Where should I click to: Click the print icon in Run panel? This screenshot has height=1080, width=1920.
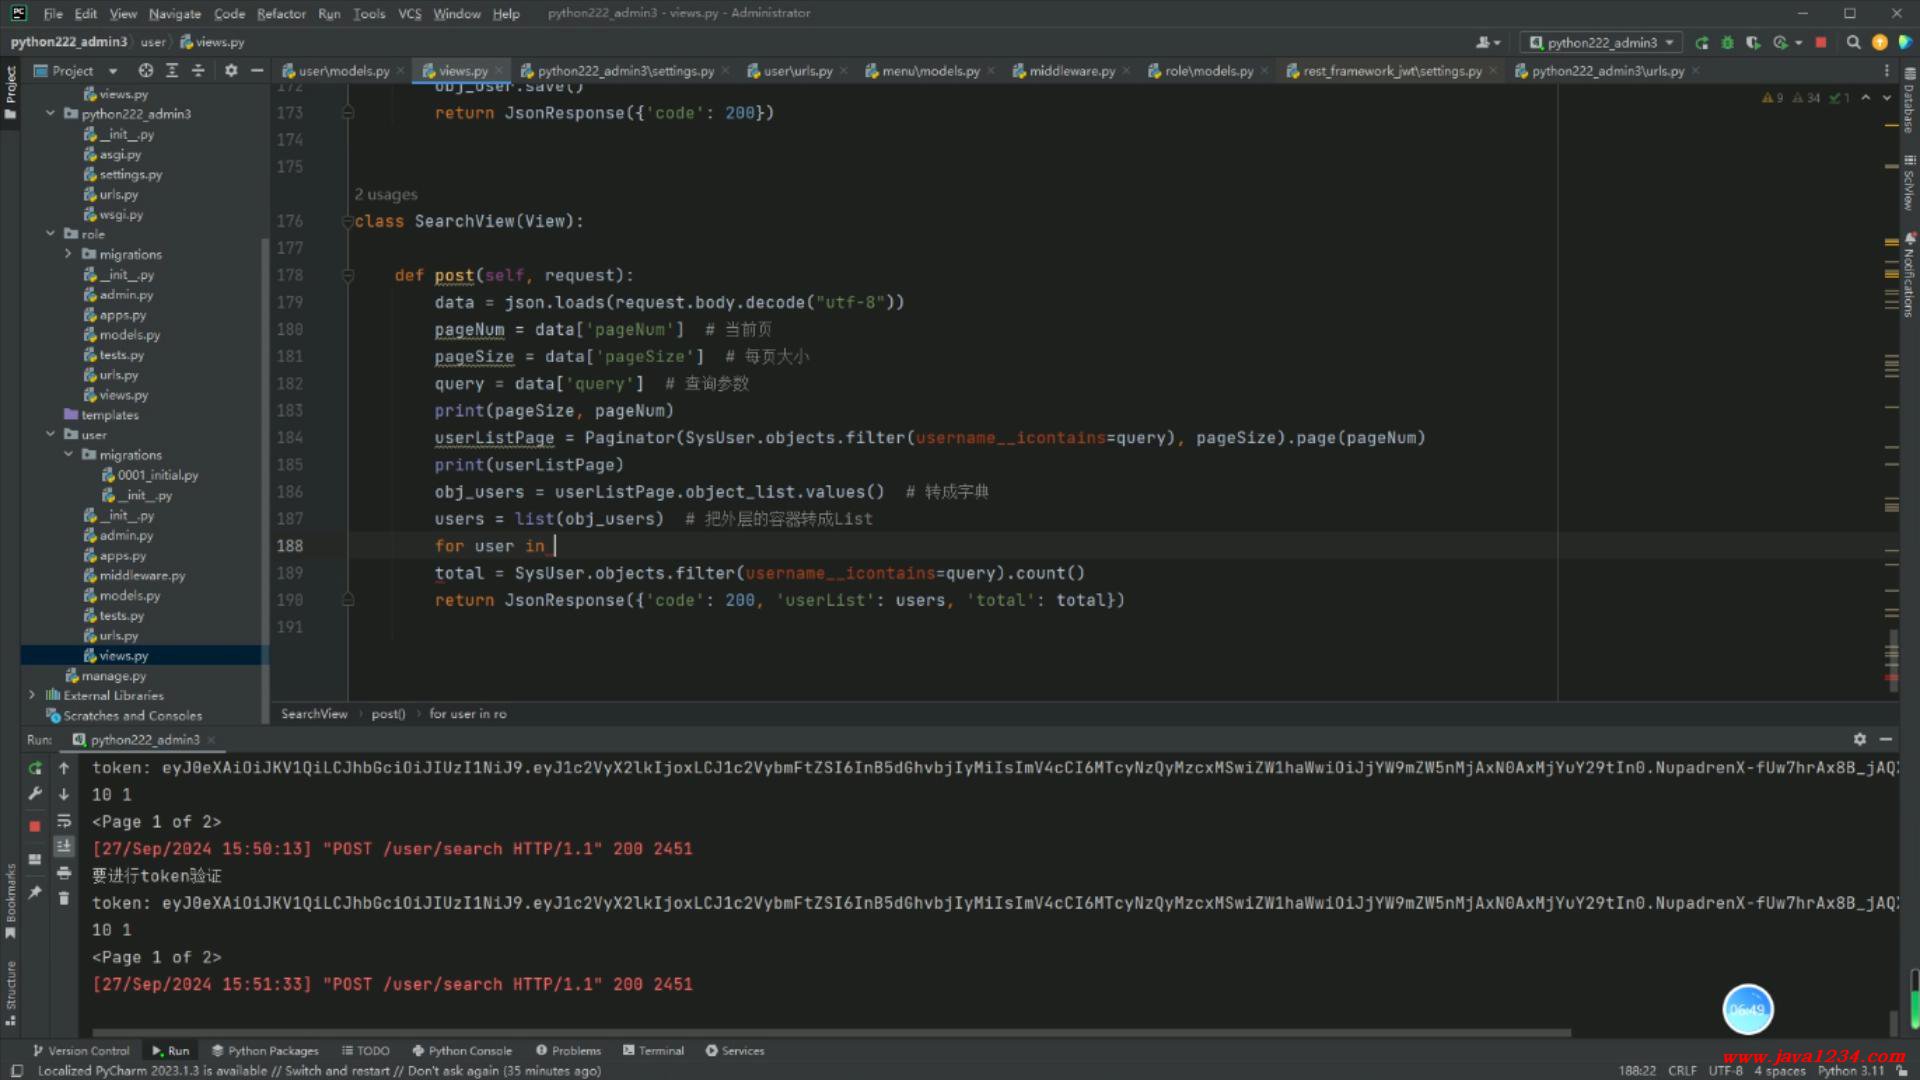tap(64, 873)
